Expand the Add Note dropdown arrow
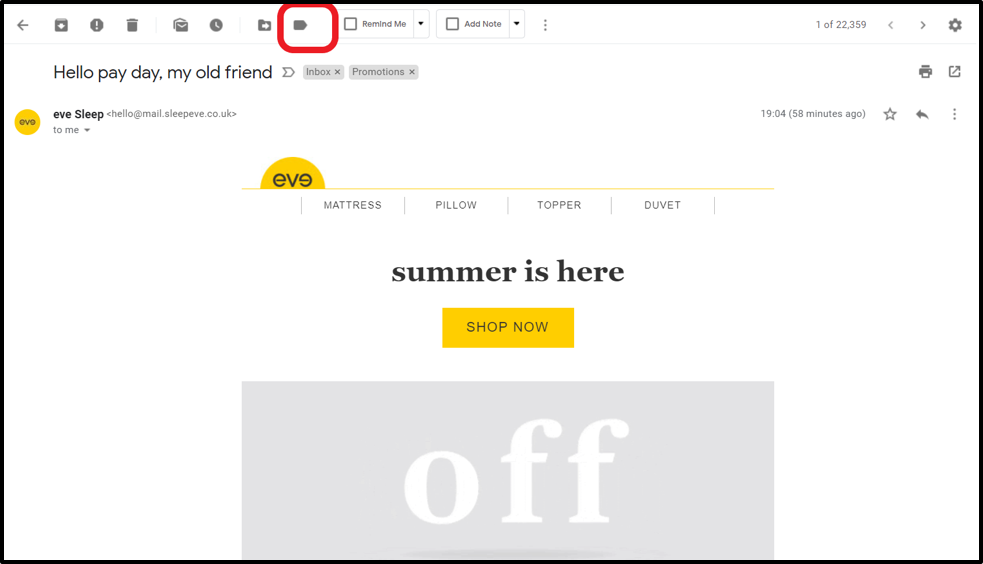983x564 pixels. click(517, 24)
